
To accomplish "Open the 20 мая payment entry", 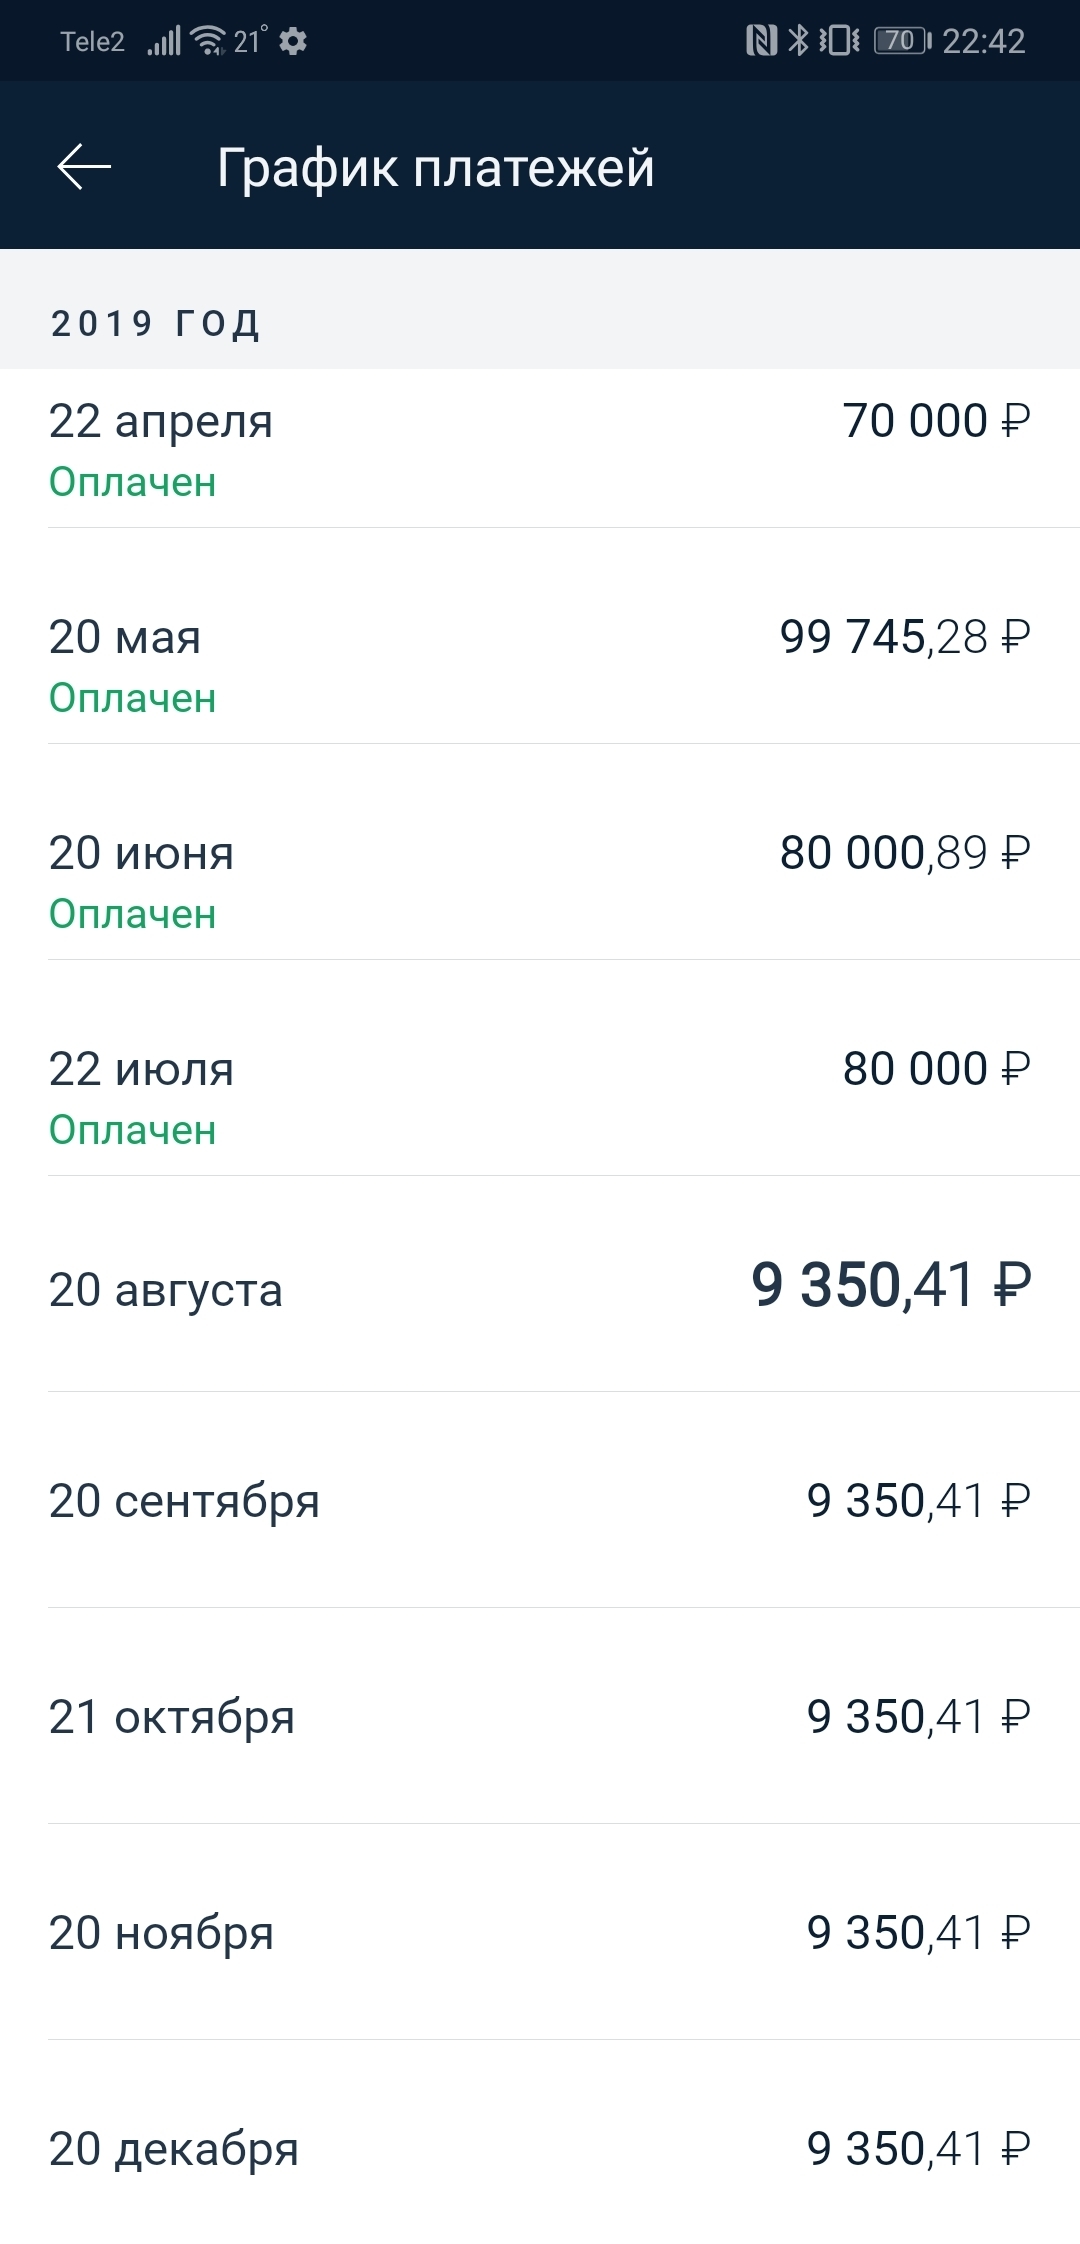I will (x=540, y=664).
